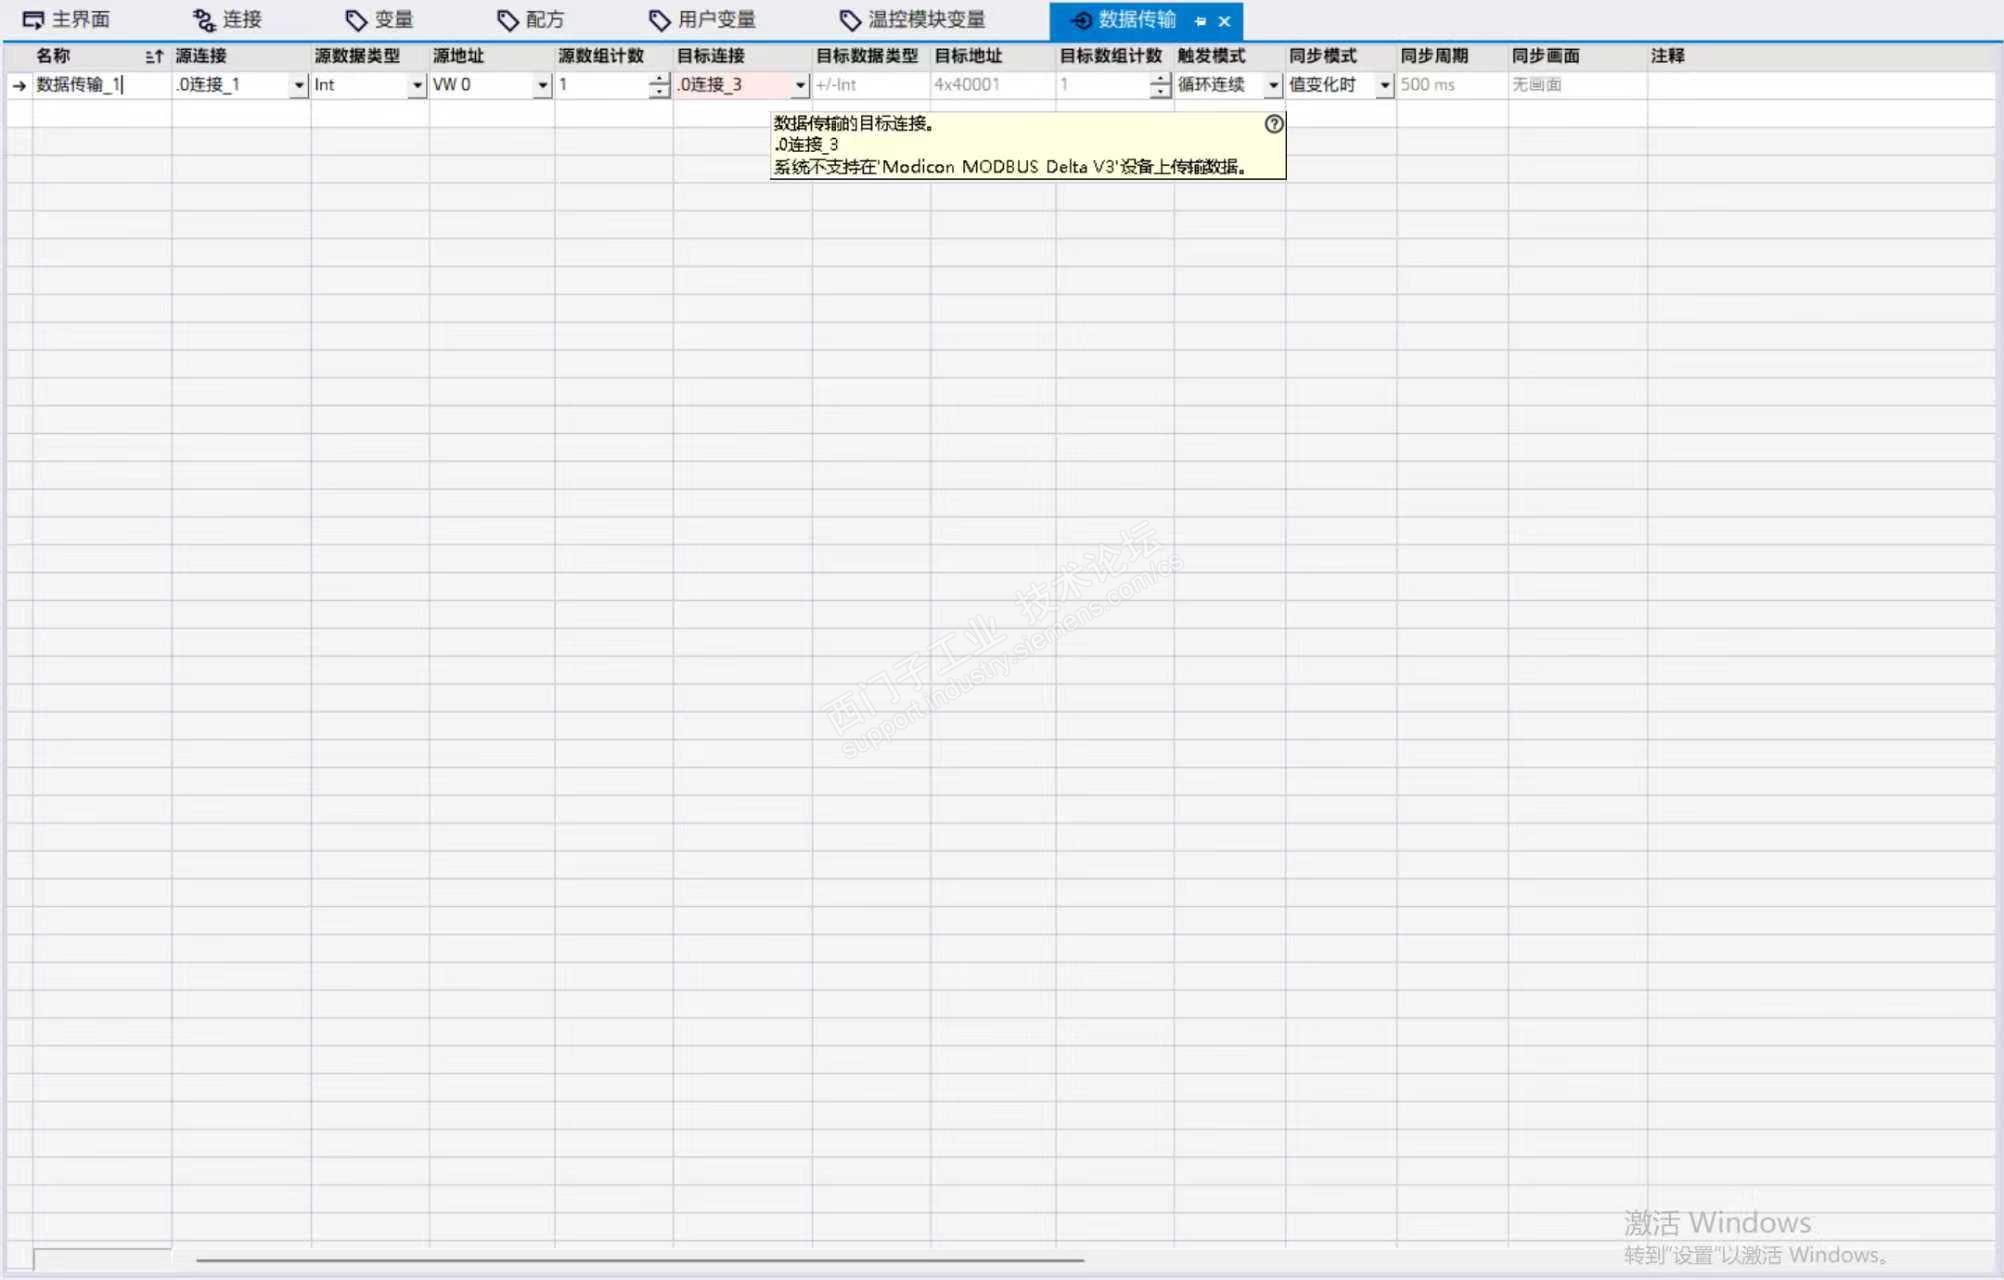Image resolution: width=2004 pixels, height=1280 pixels.
Task: Open the 同步模式 值变化时 dropdown
Action: [x=1384, y=86]
